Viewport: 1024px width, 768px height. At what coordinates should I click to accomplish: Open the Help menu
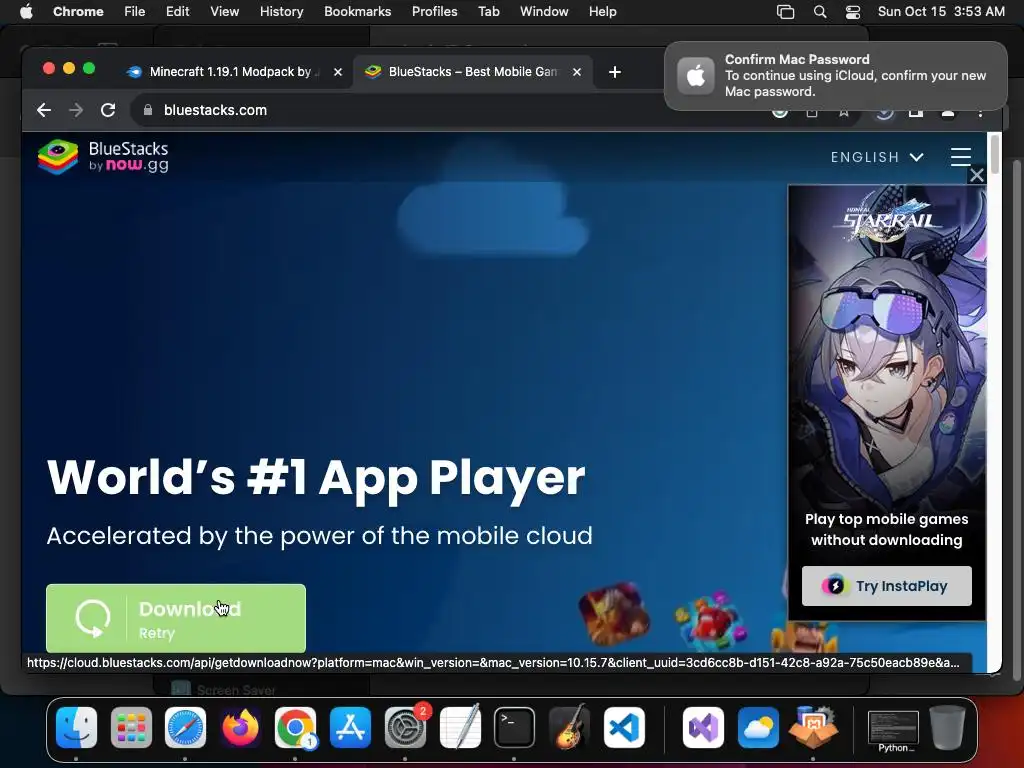[602, 12]
